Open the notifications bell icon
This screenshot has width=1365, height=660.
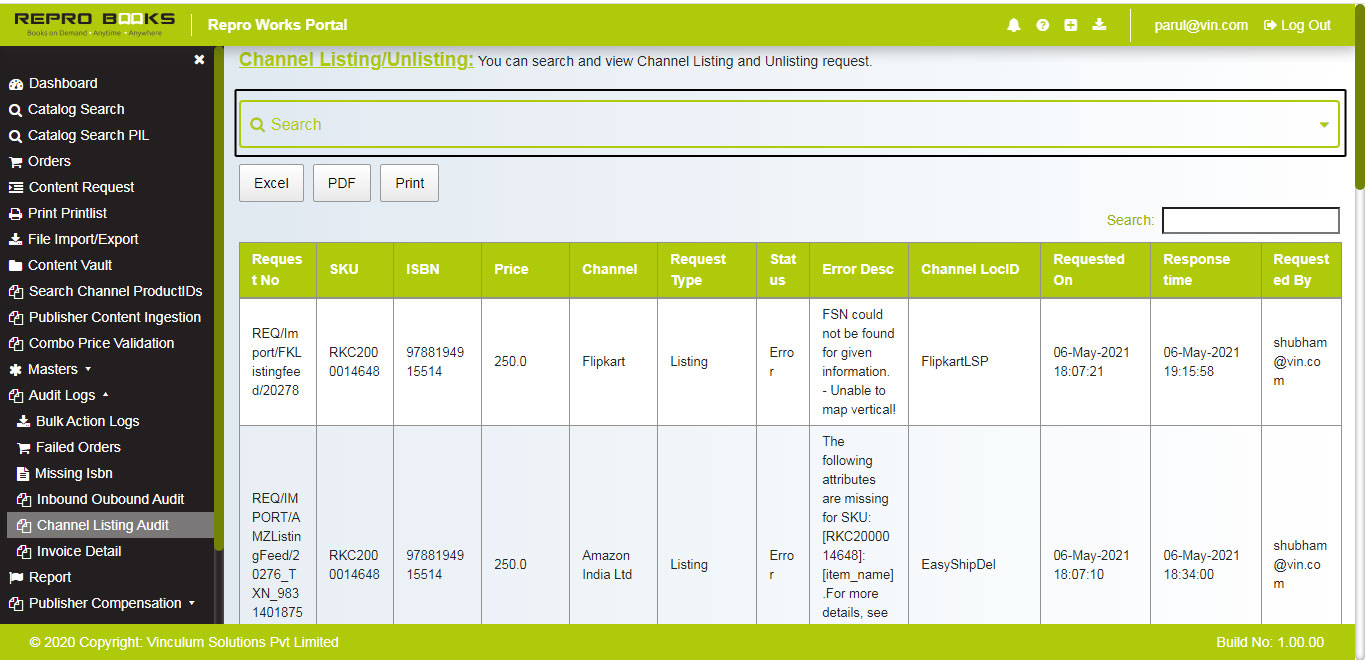[1013, 25]
